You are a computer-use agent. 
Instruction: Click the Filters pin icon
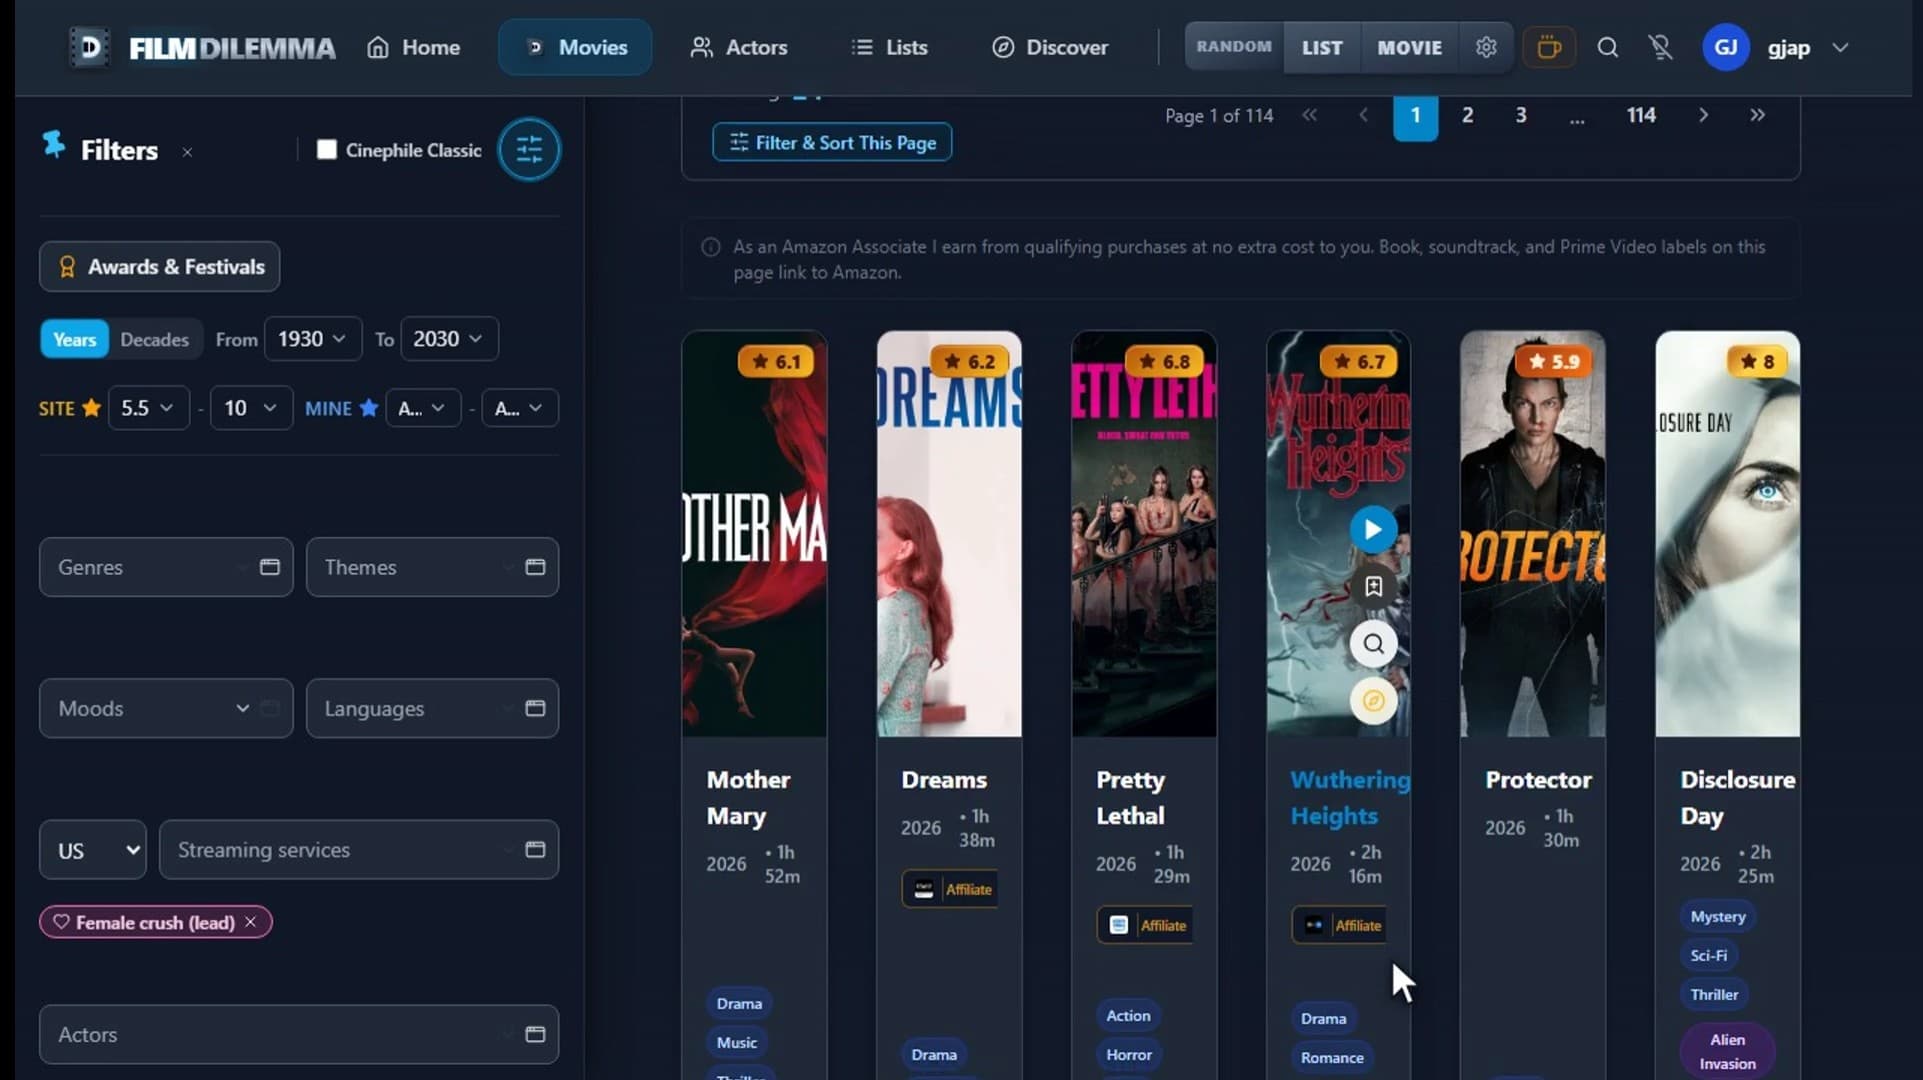coord(54,145)
